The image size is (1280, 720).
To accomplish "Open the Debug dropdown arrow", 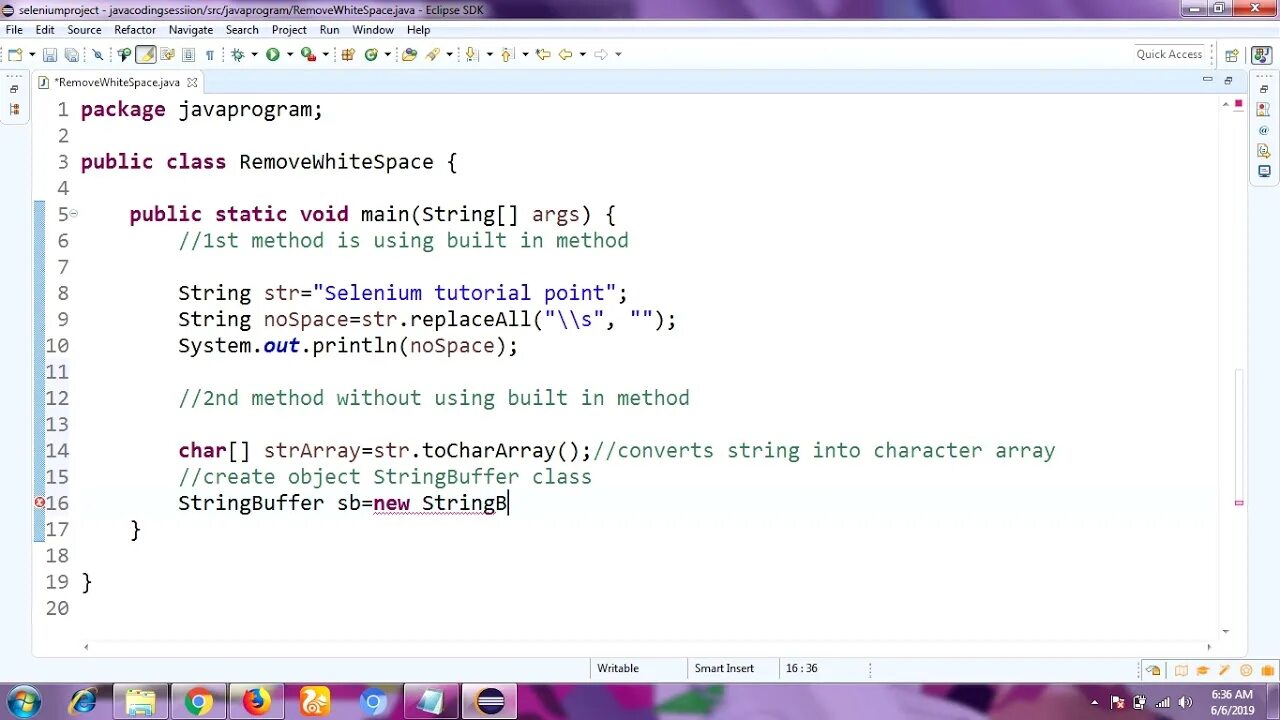I will 254,54.
